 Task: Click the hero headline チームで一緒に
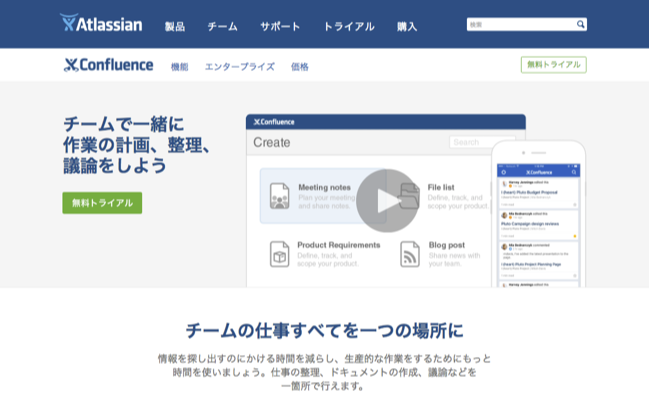(123, 124)
